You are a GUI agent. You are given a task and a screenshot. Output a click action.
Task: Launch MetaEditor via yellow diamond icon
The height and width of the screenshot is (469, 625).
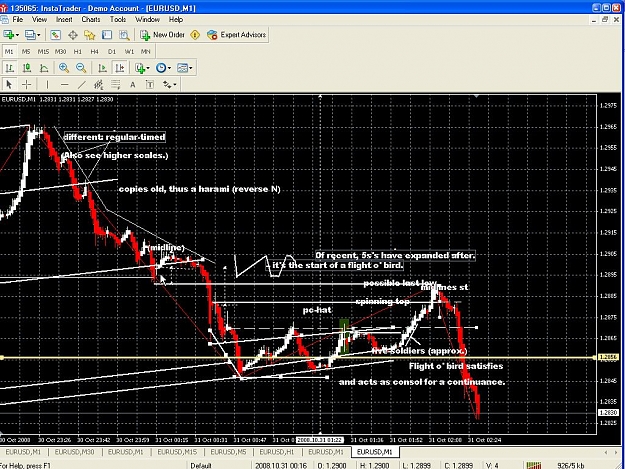[195, 35]
